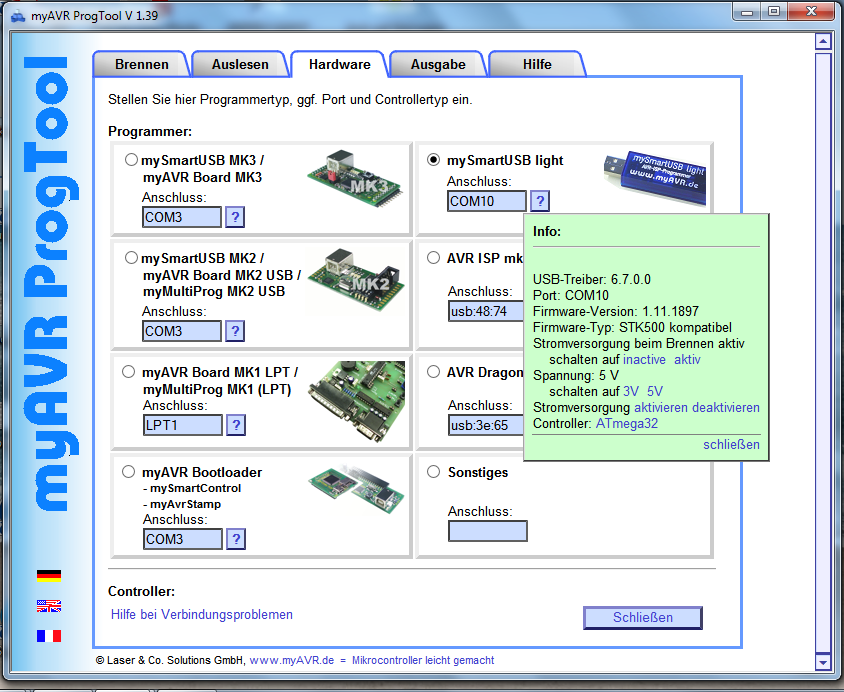Viewport: 844px width, 692px height.
Task: Edit the COM10 port field
Action: pos(487,201)
